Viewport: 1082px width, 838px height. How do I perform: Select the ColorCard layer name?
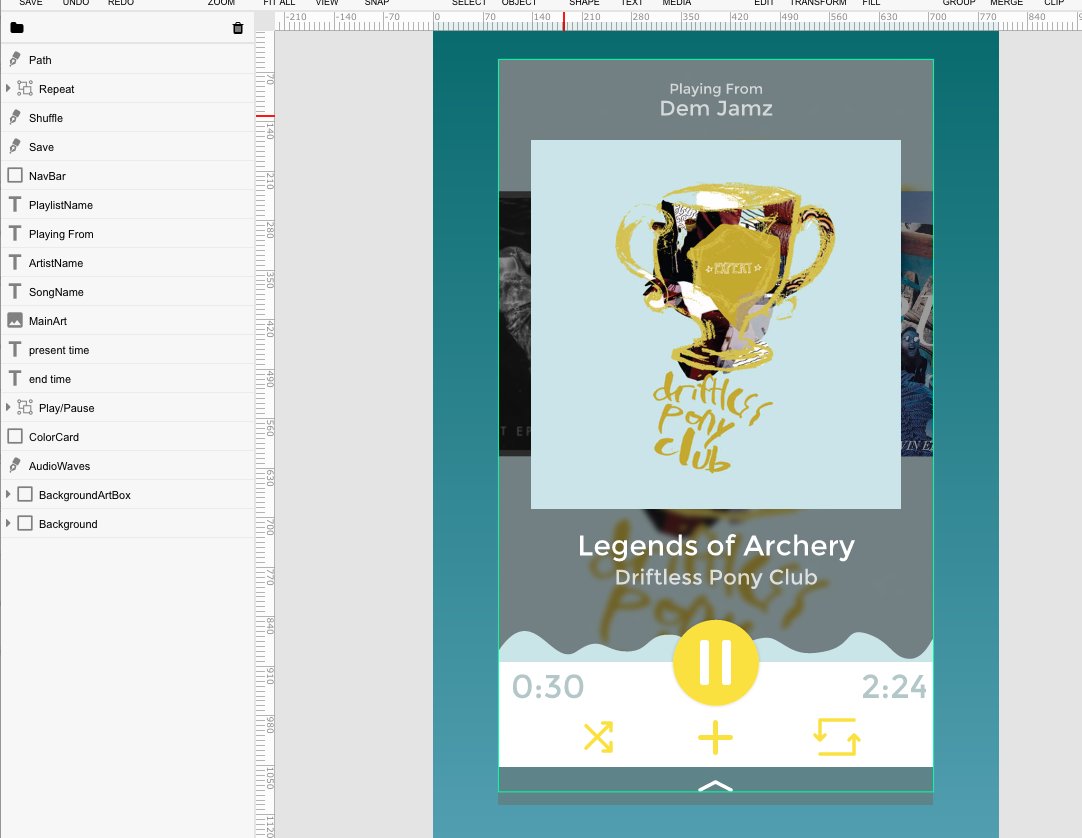[x=54, y=437]
